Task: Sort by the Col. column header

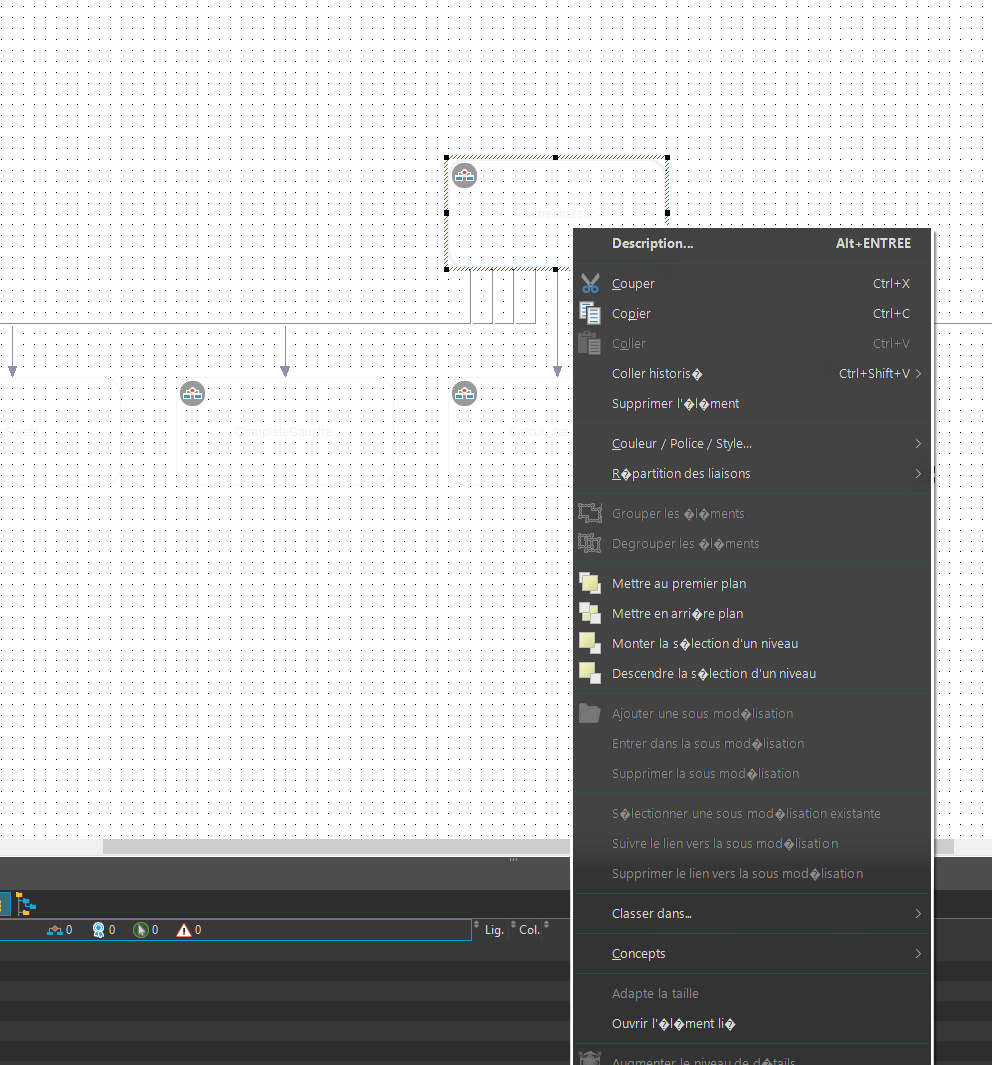Action: 530,930
